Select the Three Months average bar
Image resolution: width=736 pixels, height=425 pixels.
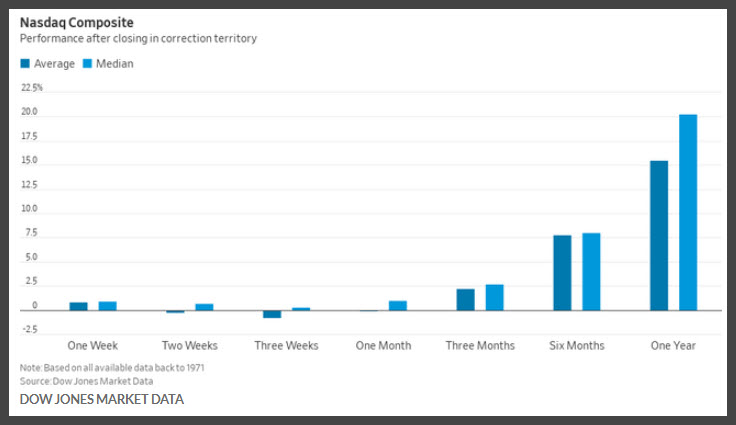click(466, 300)
